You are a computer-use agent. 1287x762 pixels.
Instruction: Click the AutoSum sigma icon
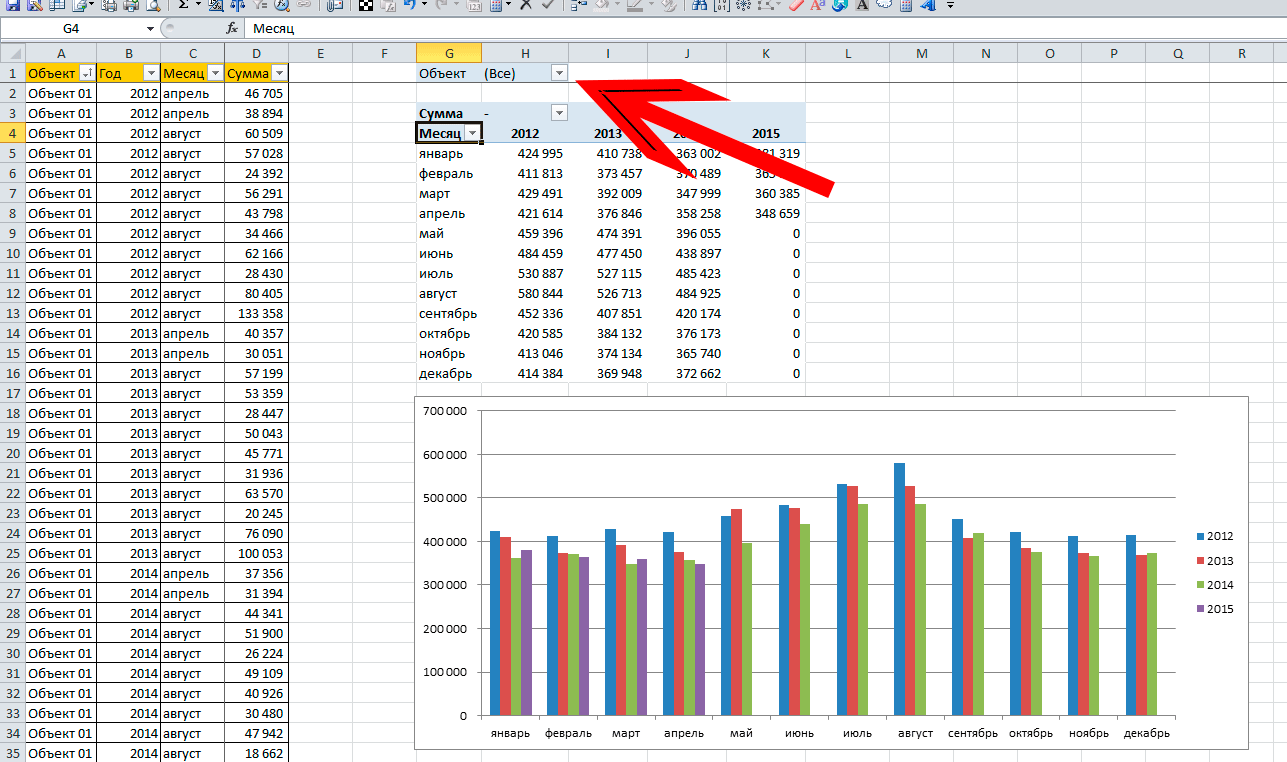pyautogui.click(x=183, y=5)
